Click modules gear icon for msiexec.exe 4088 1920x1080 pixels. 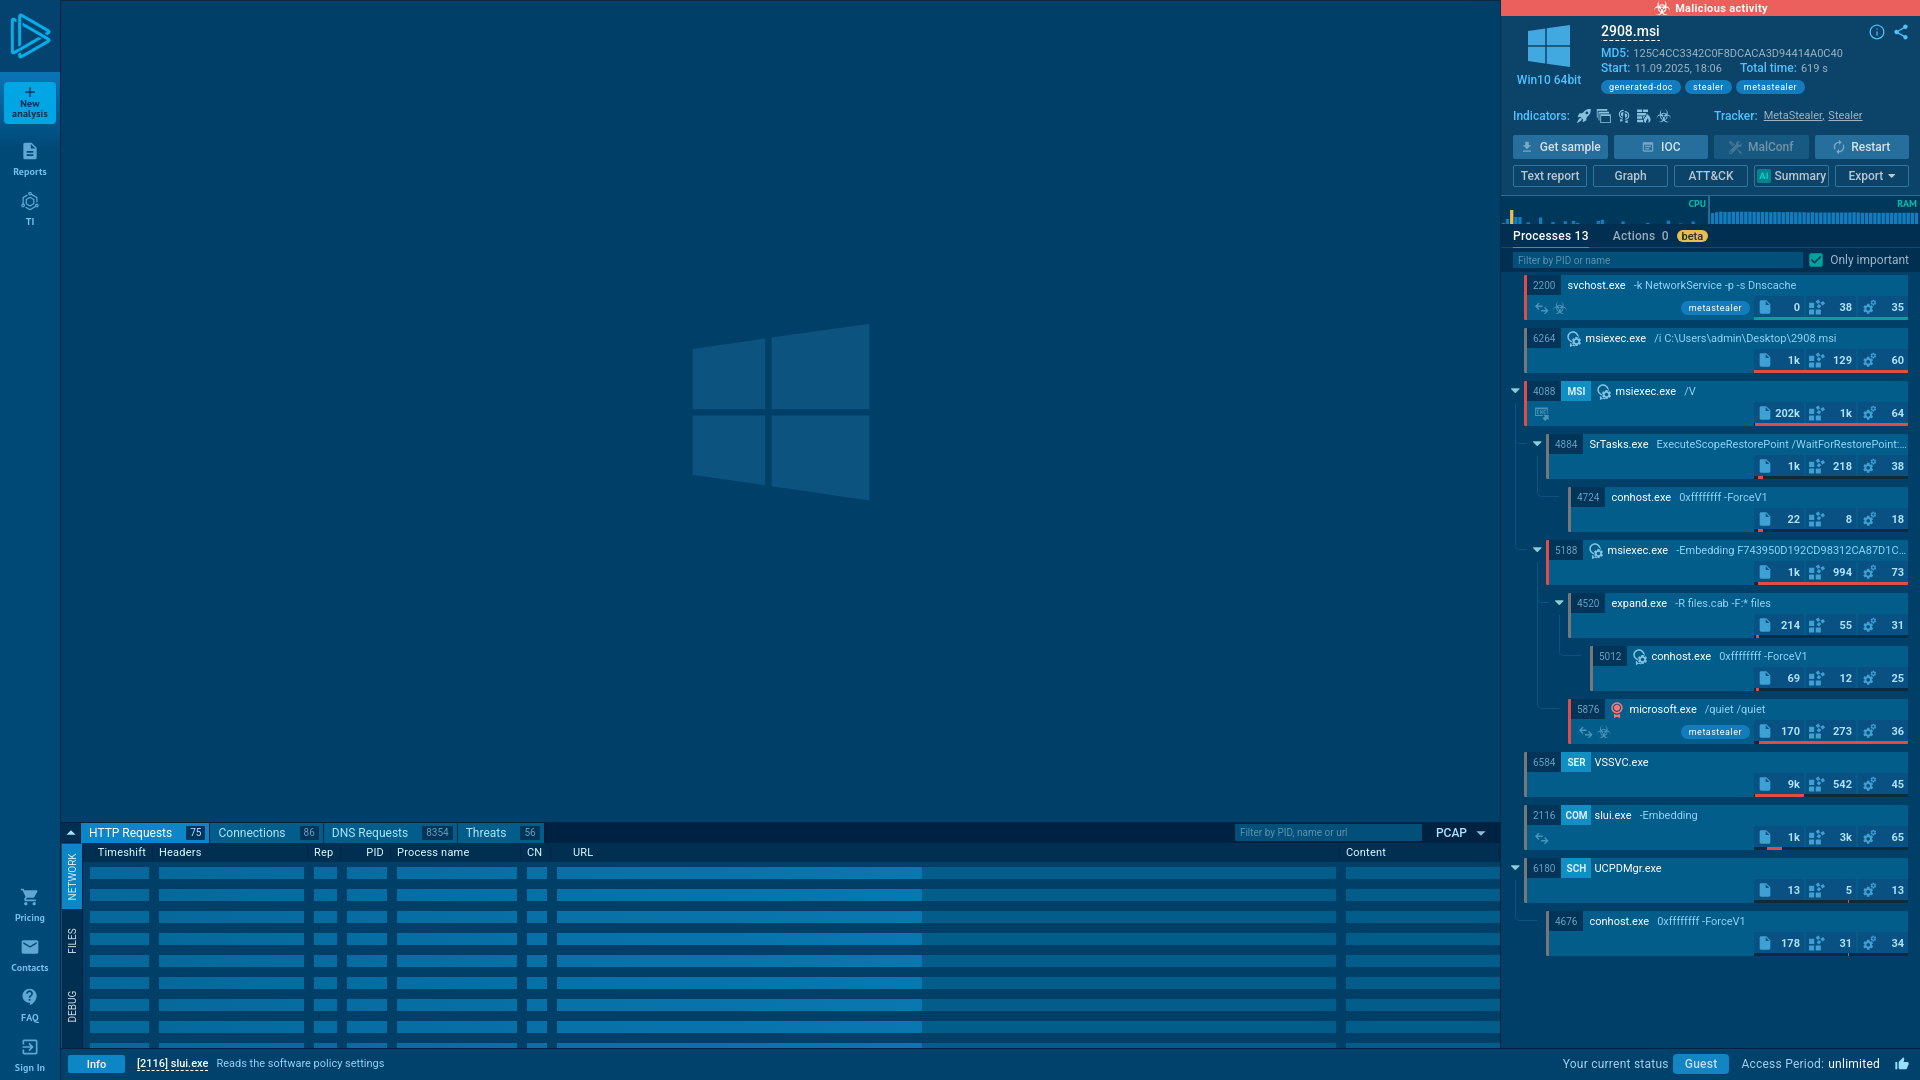coord(1869,413)
